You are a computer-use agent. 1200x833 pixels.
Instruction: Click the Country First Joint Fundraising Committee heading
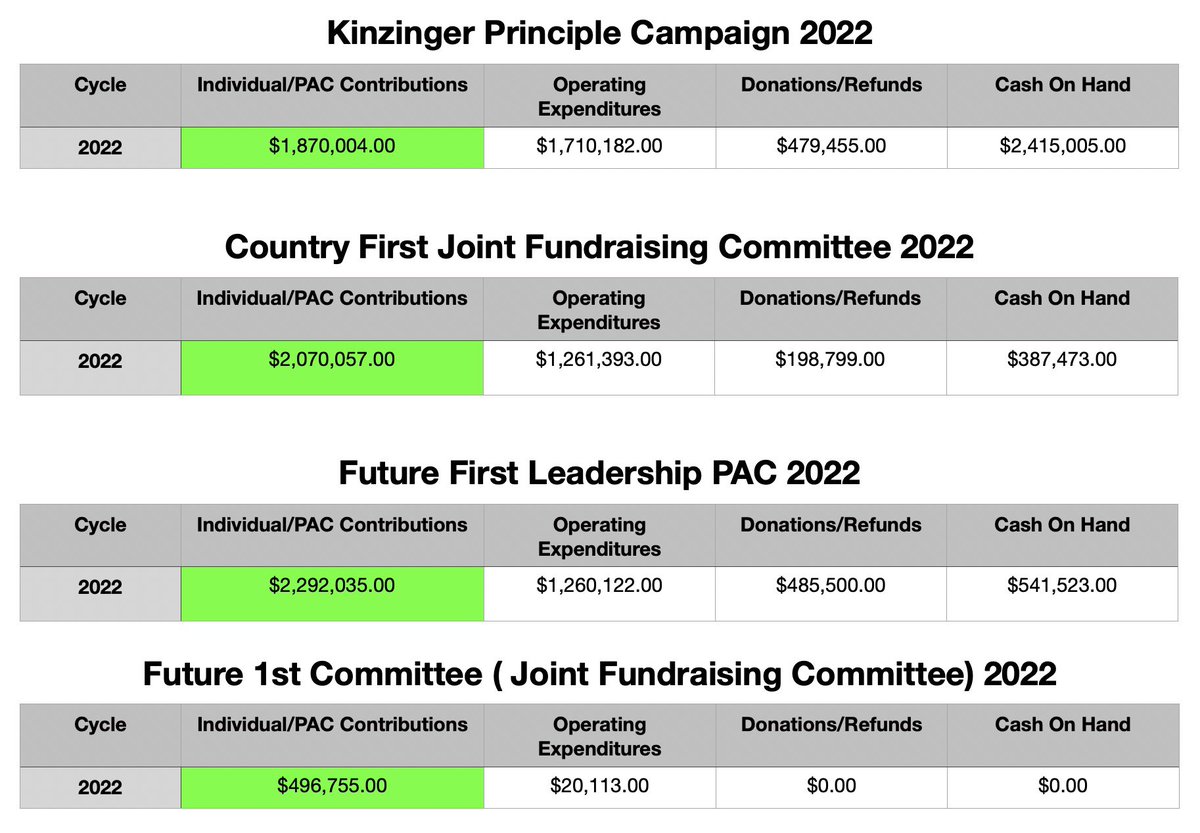600,246
